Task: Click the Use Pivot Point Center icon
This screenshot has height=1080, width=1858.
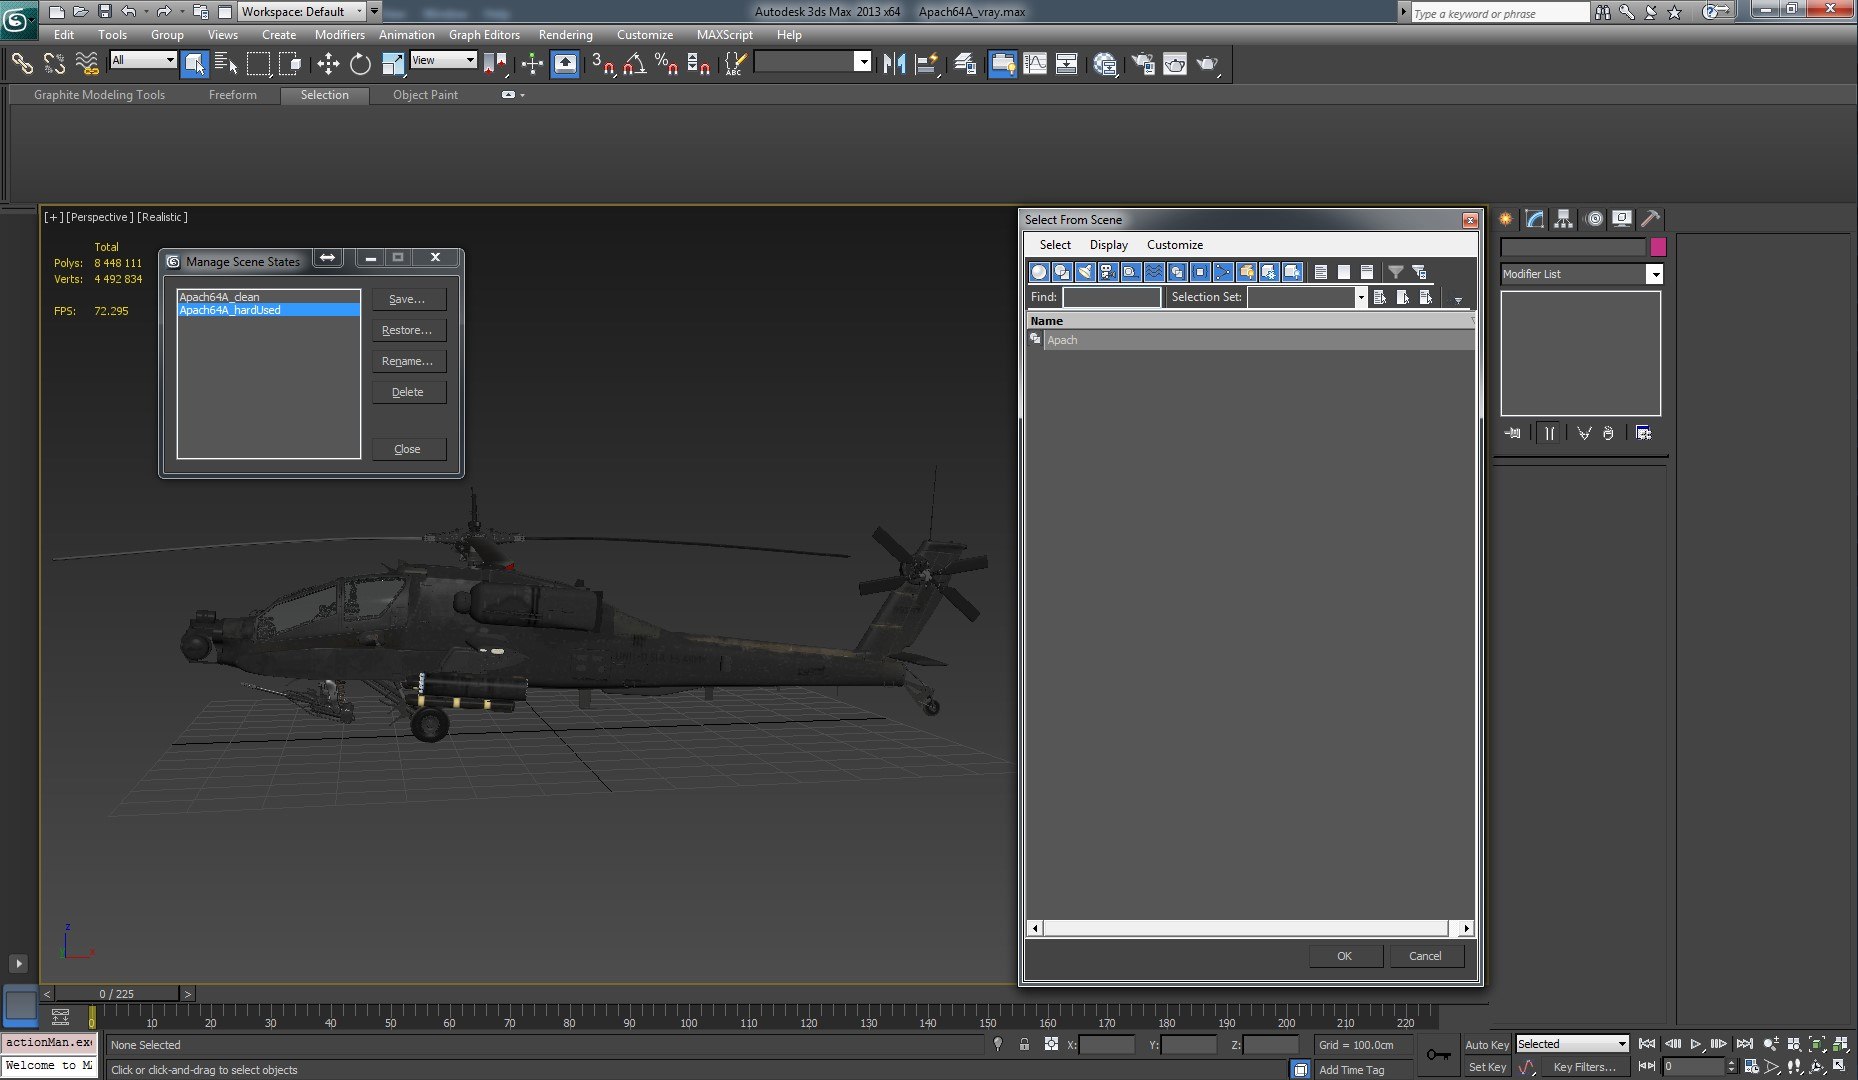Action: [x=495, y=64]
